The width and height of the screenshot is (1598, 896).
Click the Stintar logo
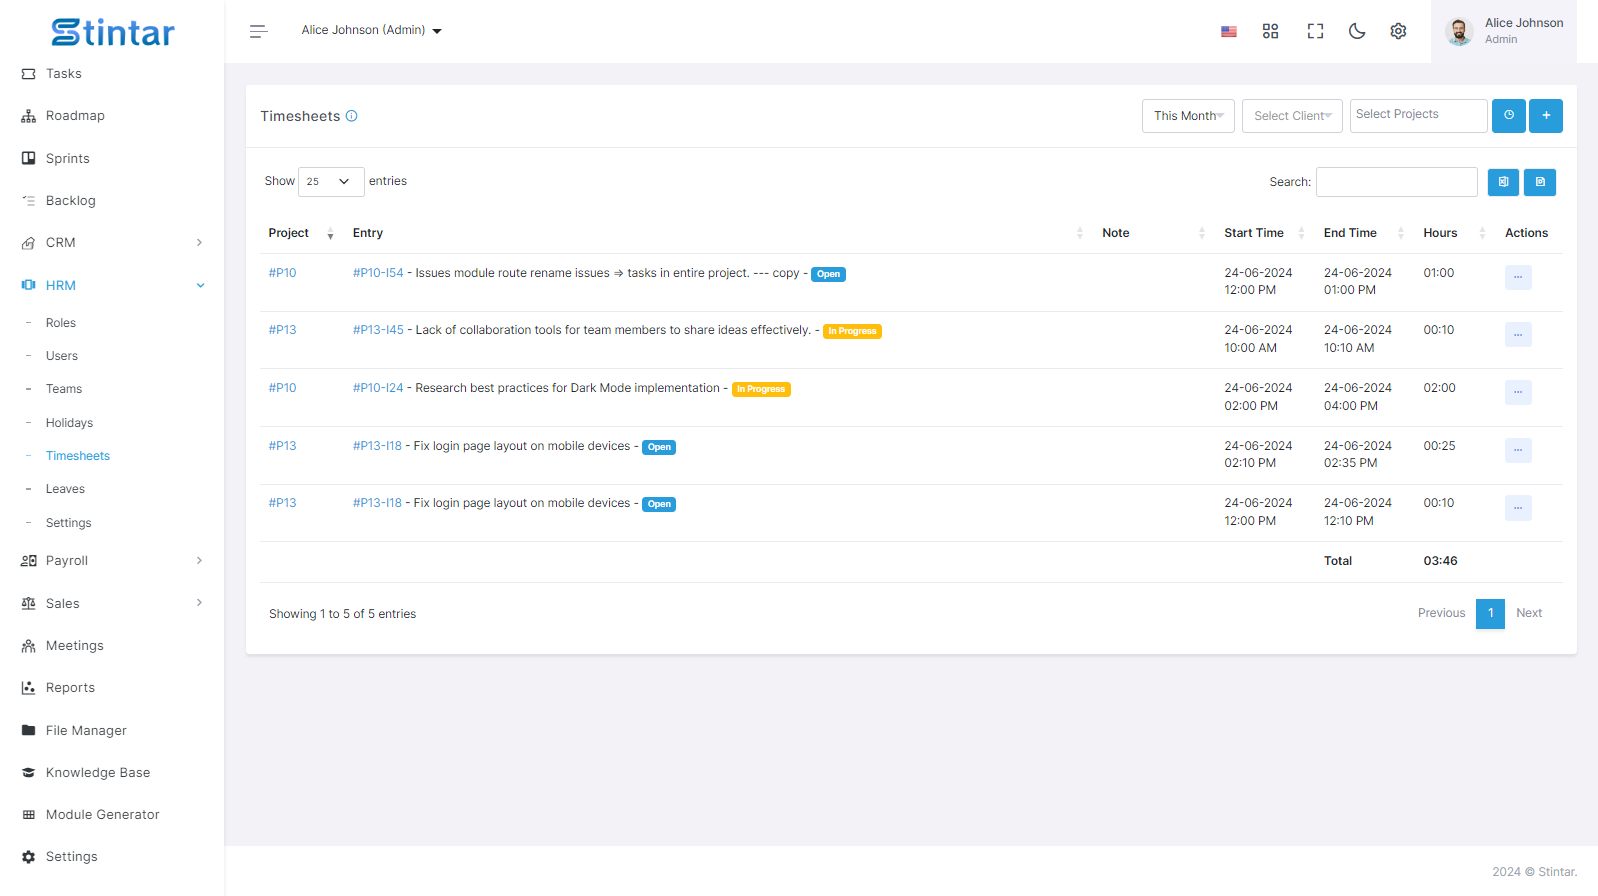coord(113,32)
